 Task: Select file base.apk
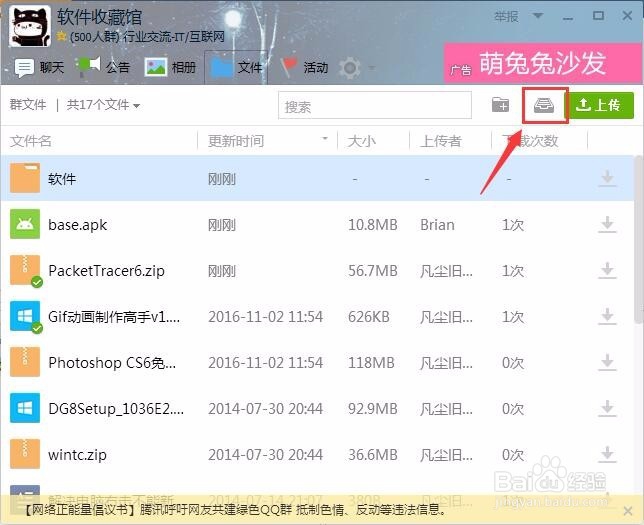point(77,225)
